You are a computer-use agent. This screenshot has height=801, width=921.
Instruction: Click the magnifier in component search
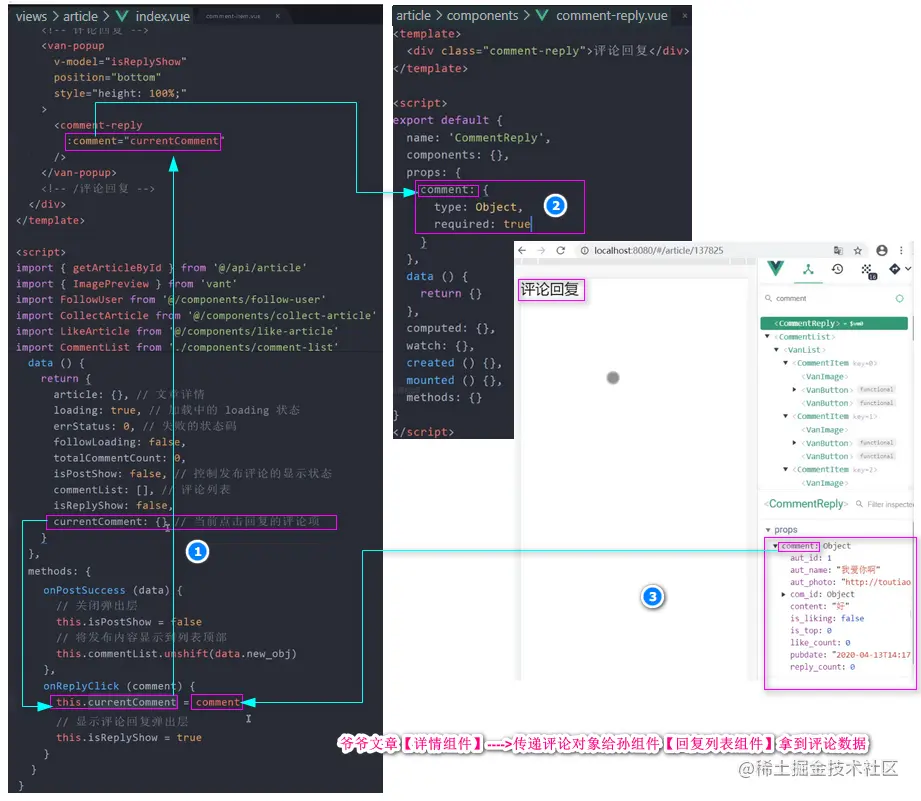pos(768,298)
